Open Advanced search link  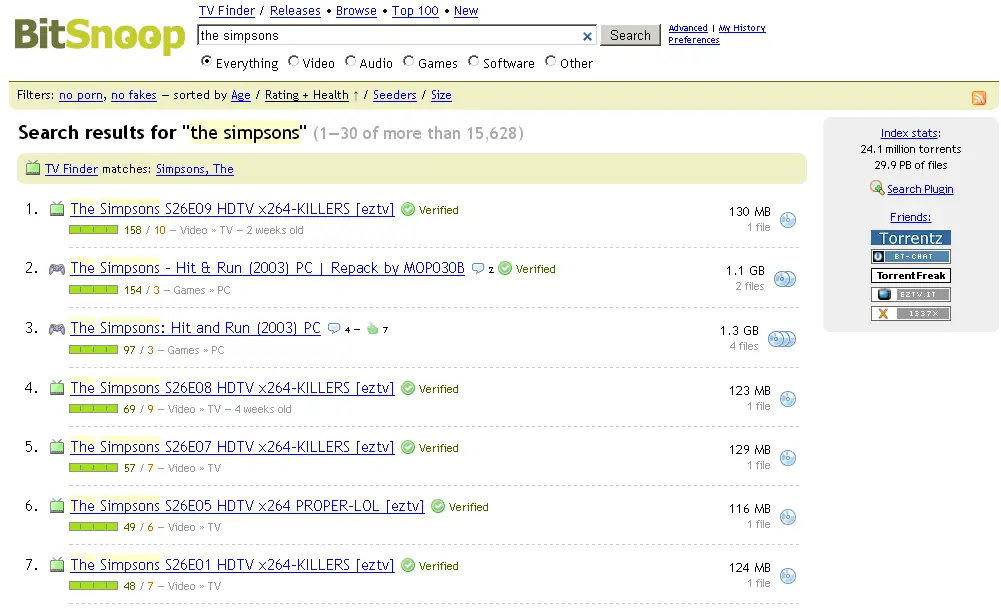pyautogui.click(x=688, y=28)
